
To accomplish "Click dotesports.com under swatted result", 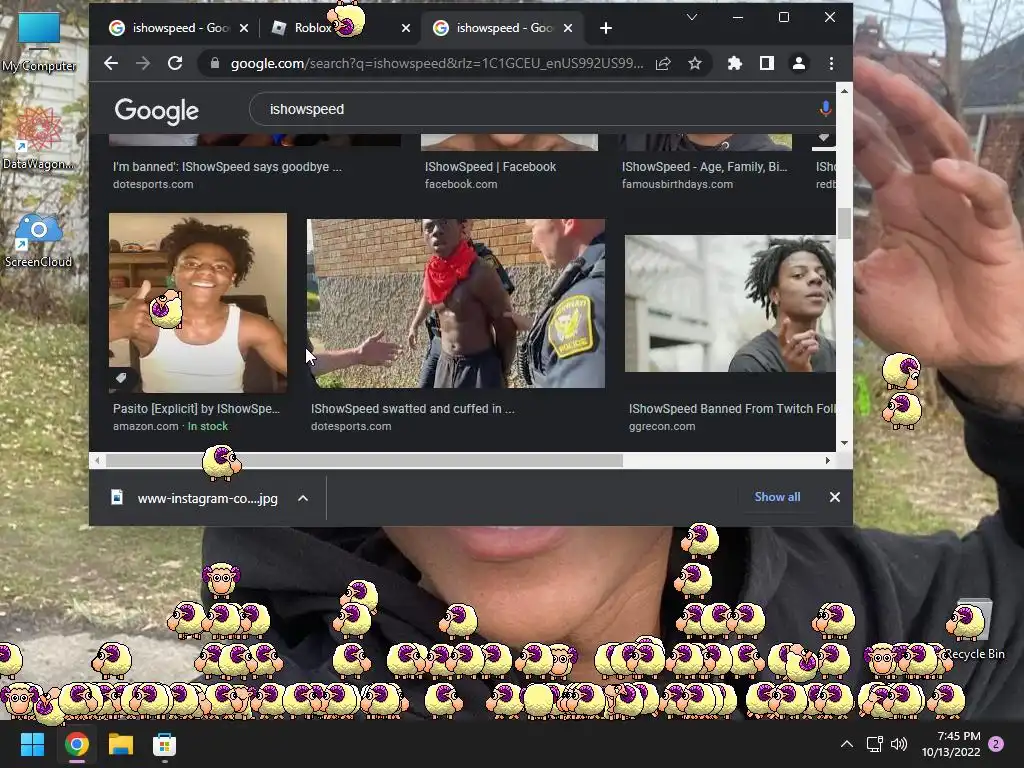I will tap(351, 426).
